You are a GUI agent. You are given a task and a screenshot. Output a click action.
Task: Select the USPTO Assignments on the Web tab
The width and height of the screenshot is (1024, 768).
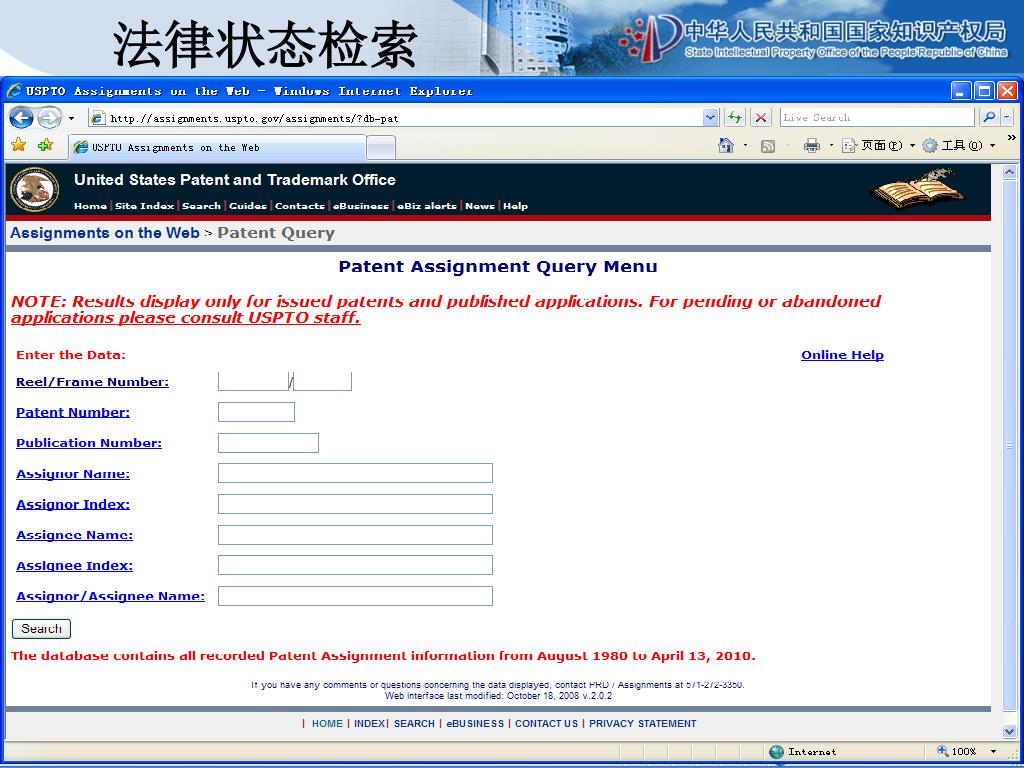click(217, 148)
